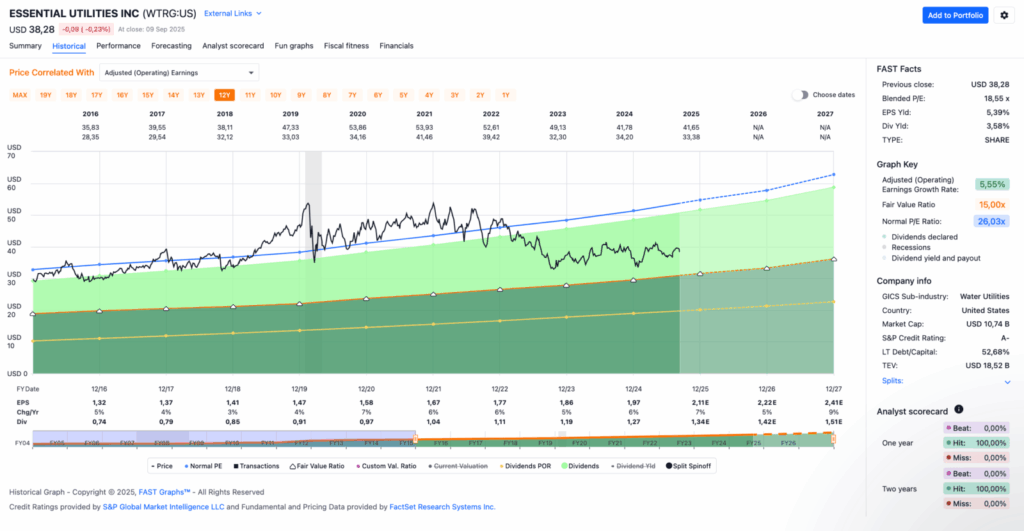Image resolution: width=1024 pixels, height=531 pixels.
Task: Open the settings gear icon
Action: (1004, 15)
